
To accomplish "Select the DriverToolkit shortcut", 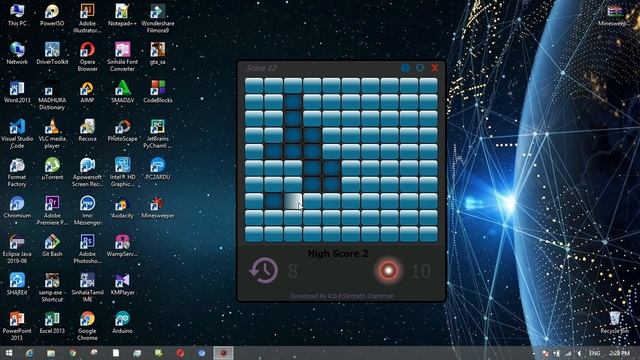I will tap(52, 53).
